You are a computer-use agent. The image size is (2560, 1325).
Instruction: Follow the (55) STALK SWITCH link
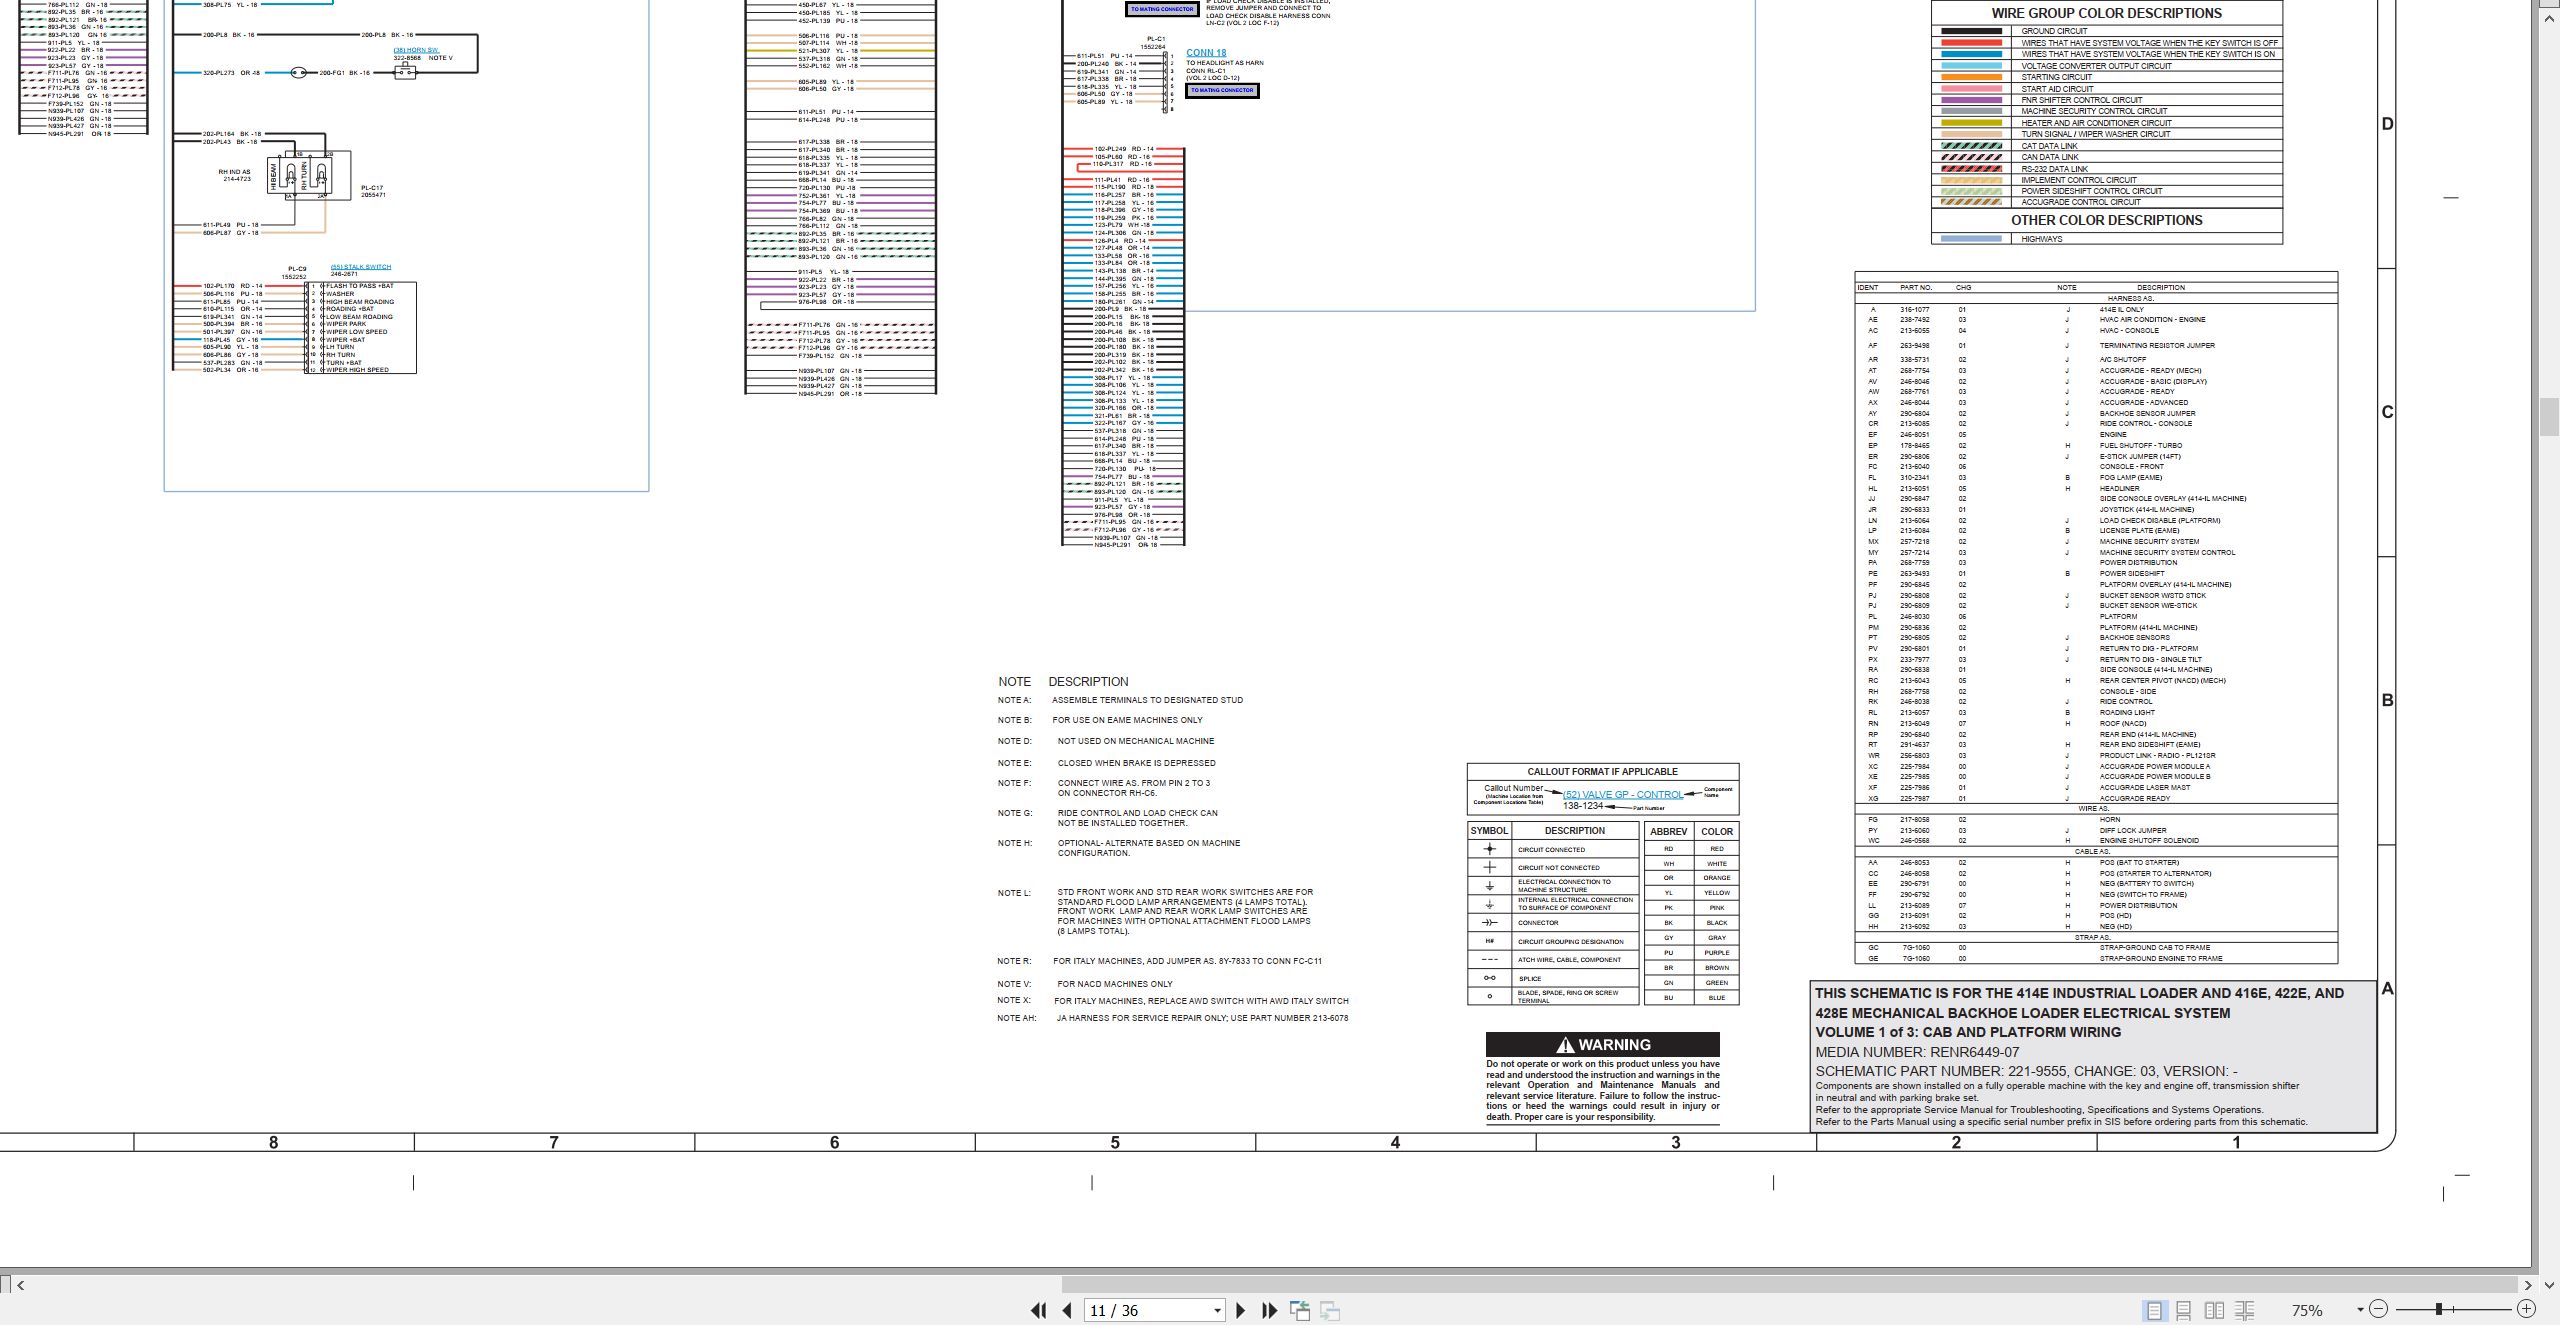[x=361, y=267]
